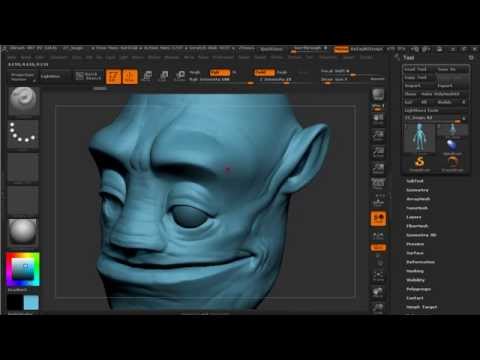Expand the Geometry subpalette
Screen dimensions: 480x360
[x=417, y=190]
